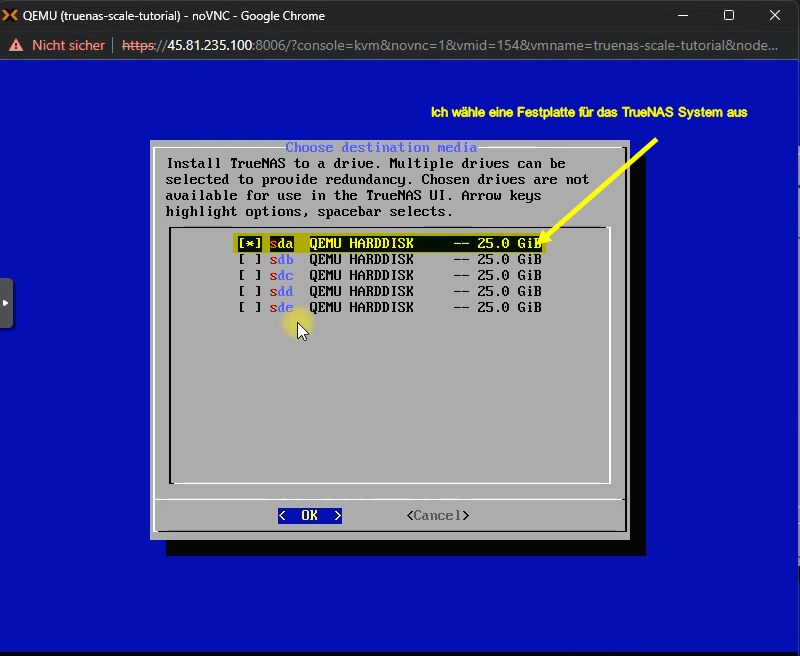The image size is (800, 656).
Task: Maximize the Chrome noVNC window
Action: (729, 16)
